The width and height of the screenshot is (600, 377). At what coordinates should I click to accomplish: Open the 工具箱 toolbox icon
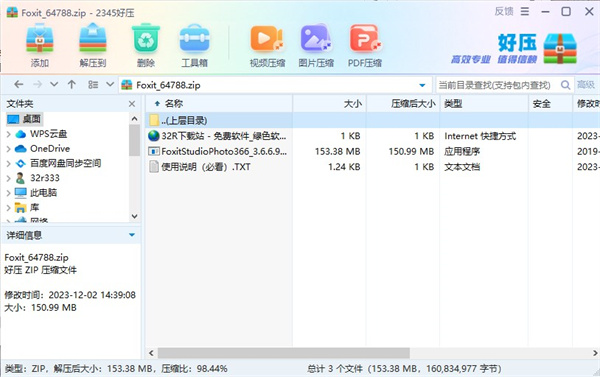point(194,38)
